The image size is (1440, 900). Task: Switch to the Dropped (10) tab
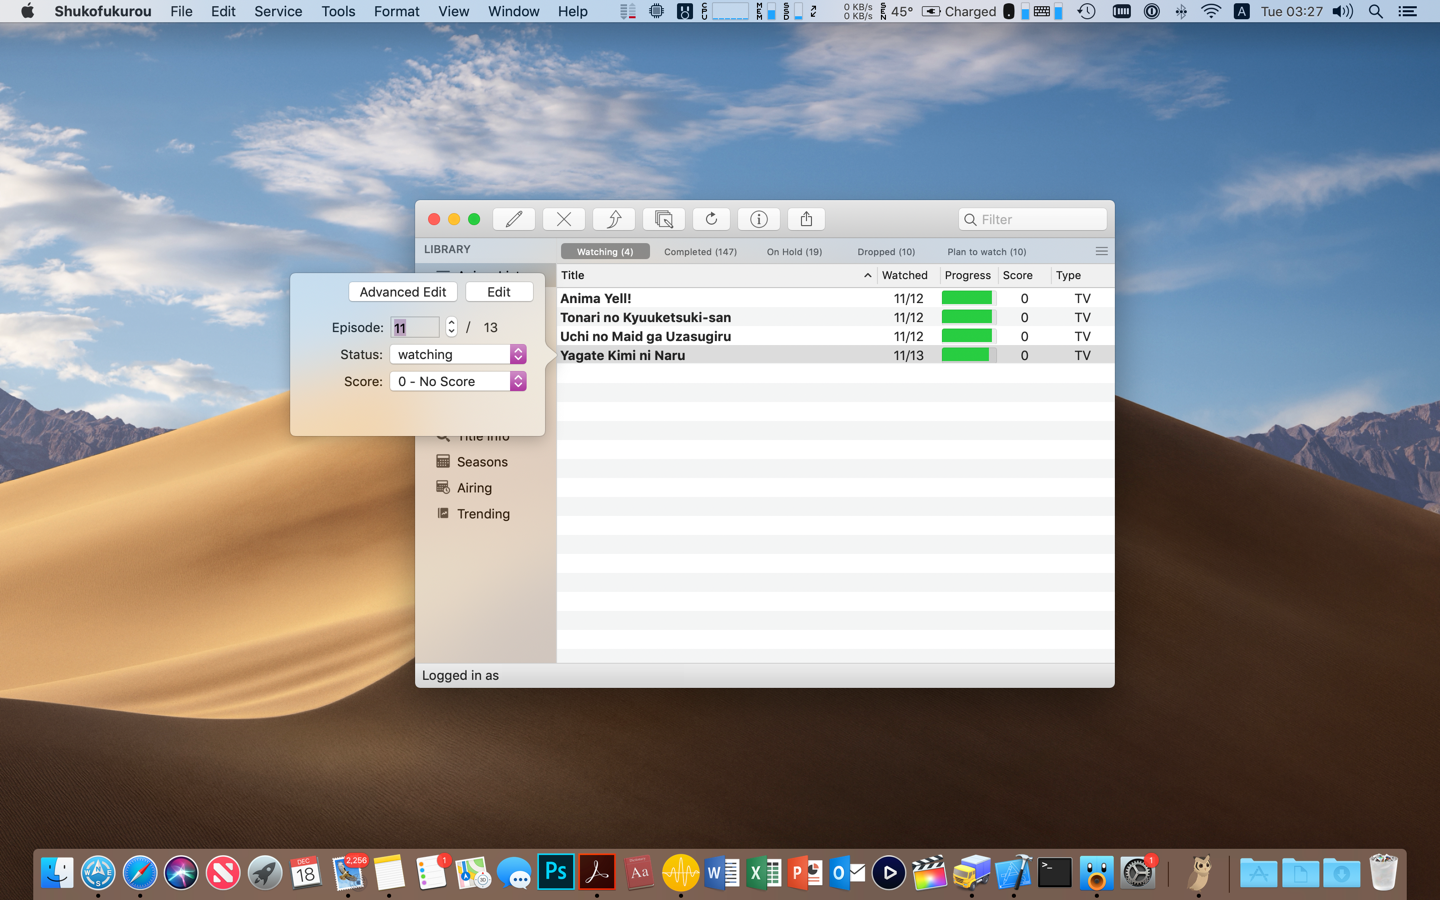point(886,251)
